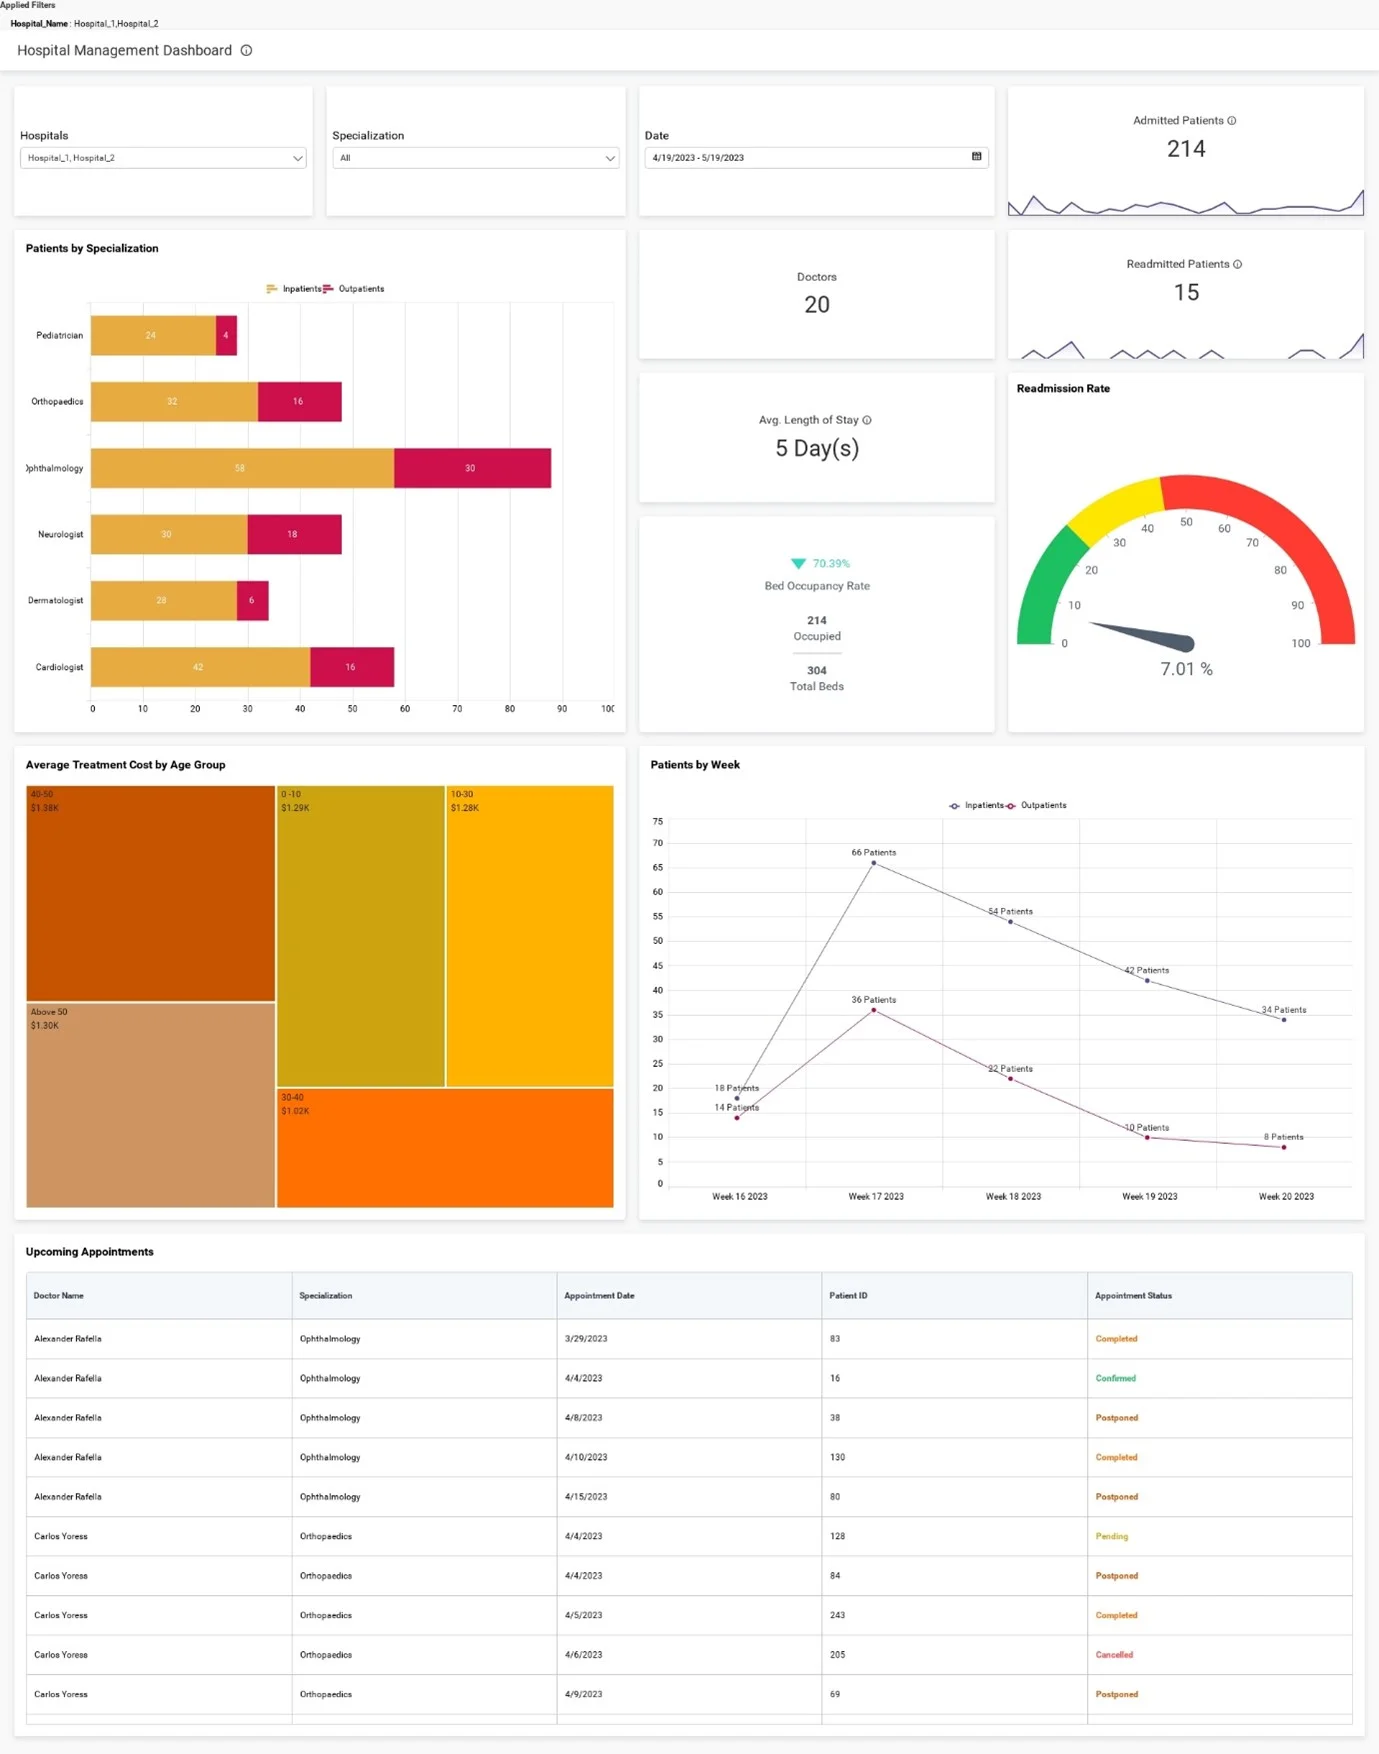Viewport: 1379px width, 1754px height.
Task: Click the Avg. Length of Stay info icon
Action: pos(867,420)
